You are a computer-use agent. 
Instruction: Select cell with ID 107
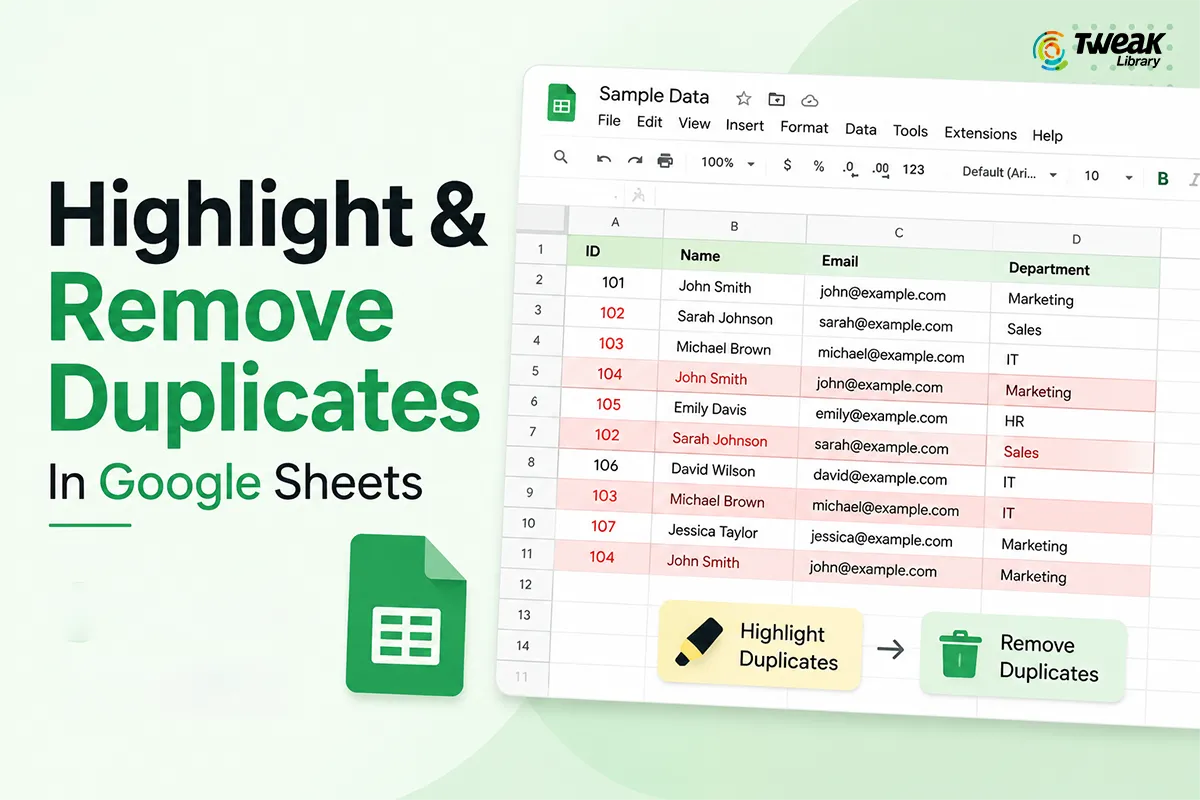[603, 526]
